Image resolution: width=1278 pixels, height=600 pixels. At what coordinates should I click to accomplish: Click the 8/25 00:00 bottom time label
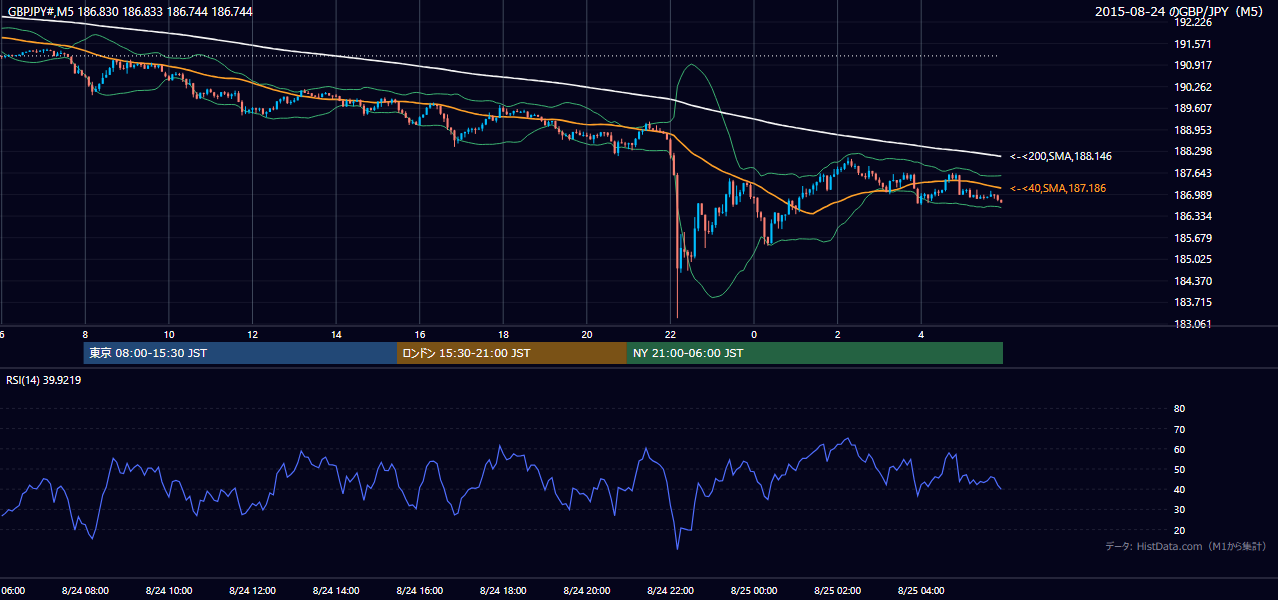[754, 591]
